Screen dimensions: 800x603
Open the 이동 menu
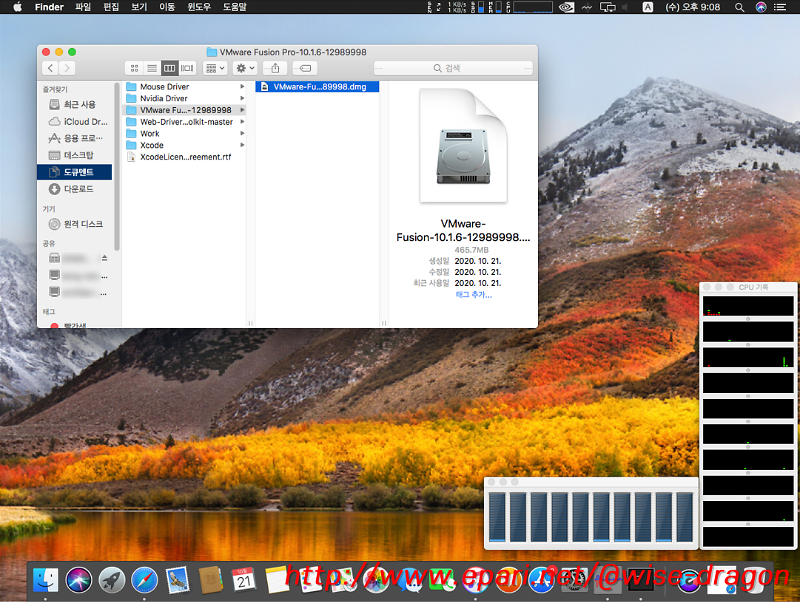167,7
